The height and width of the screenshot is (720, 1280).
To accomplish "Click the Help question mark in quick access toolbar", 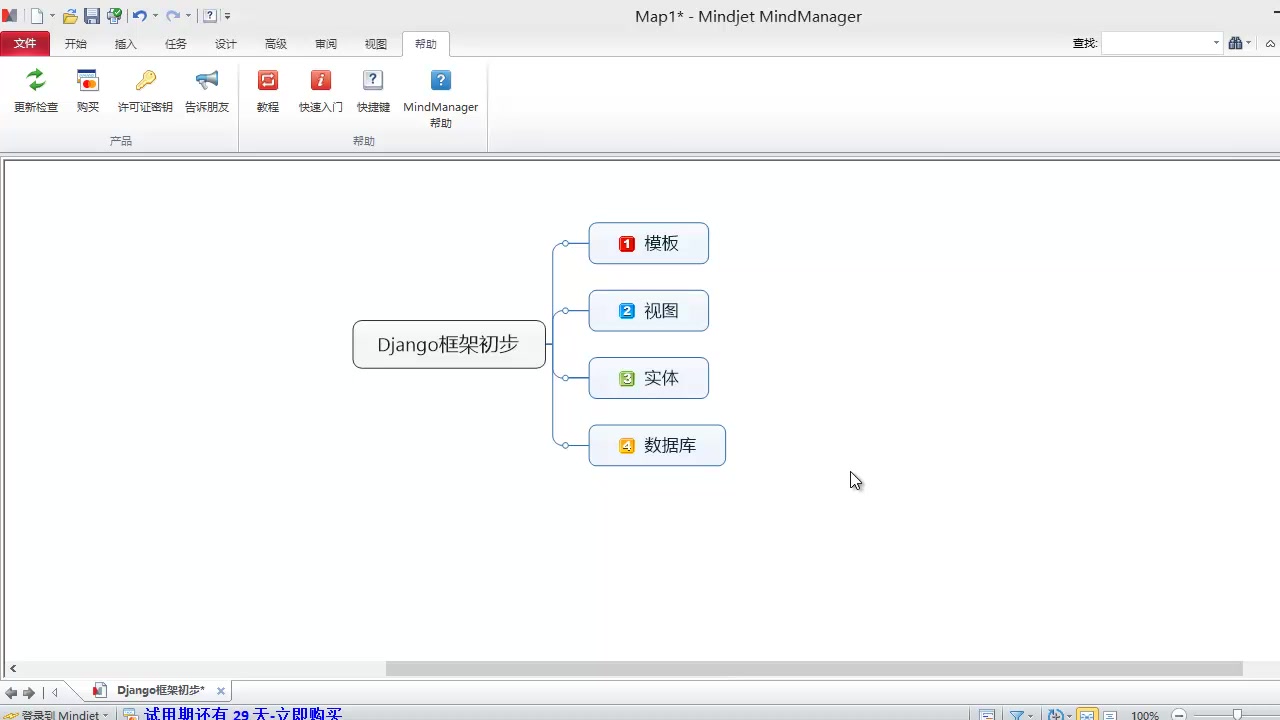I will click(210, 16).
